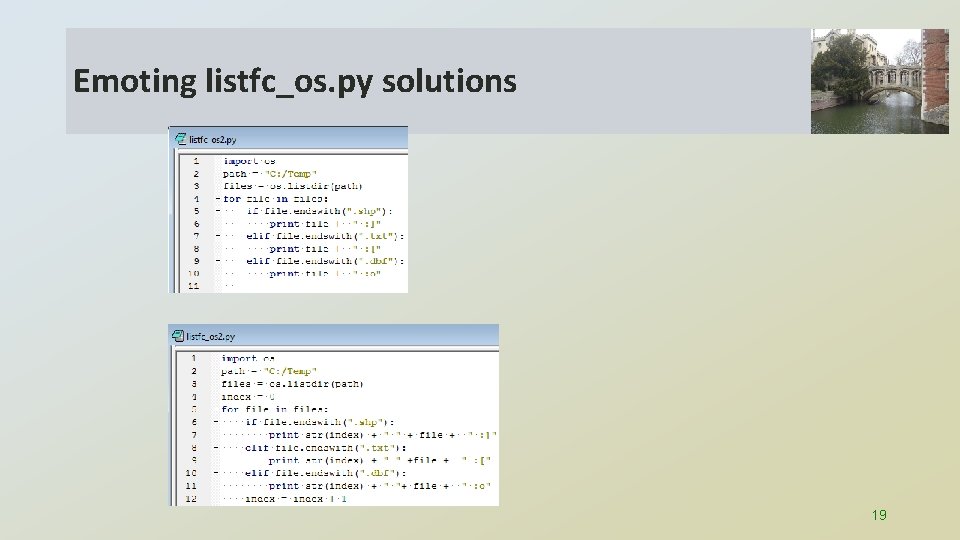960x540 pixels.
Task: Click the print str(index) statement on line 7
Action: pos(382,435)
